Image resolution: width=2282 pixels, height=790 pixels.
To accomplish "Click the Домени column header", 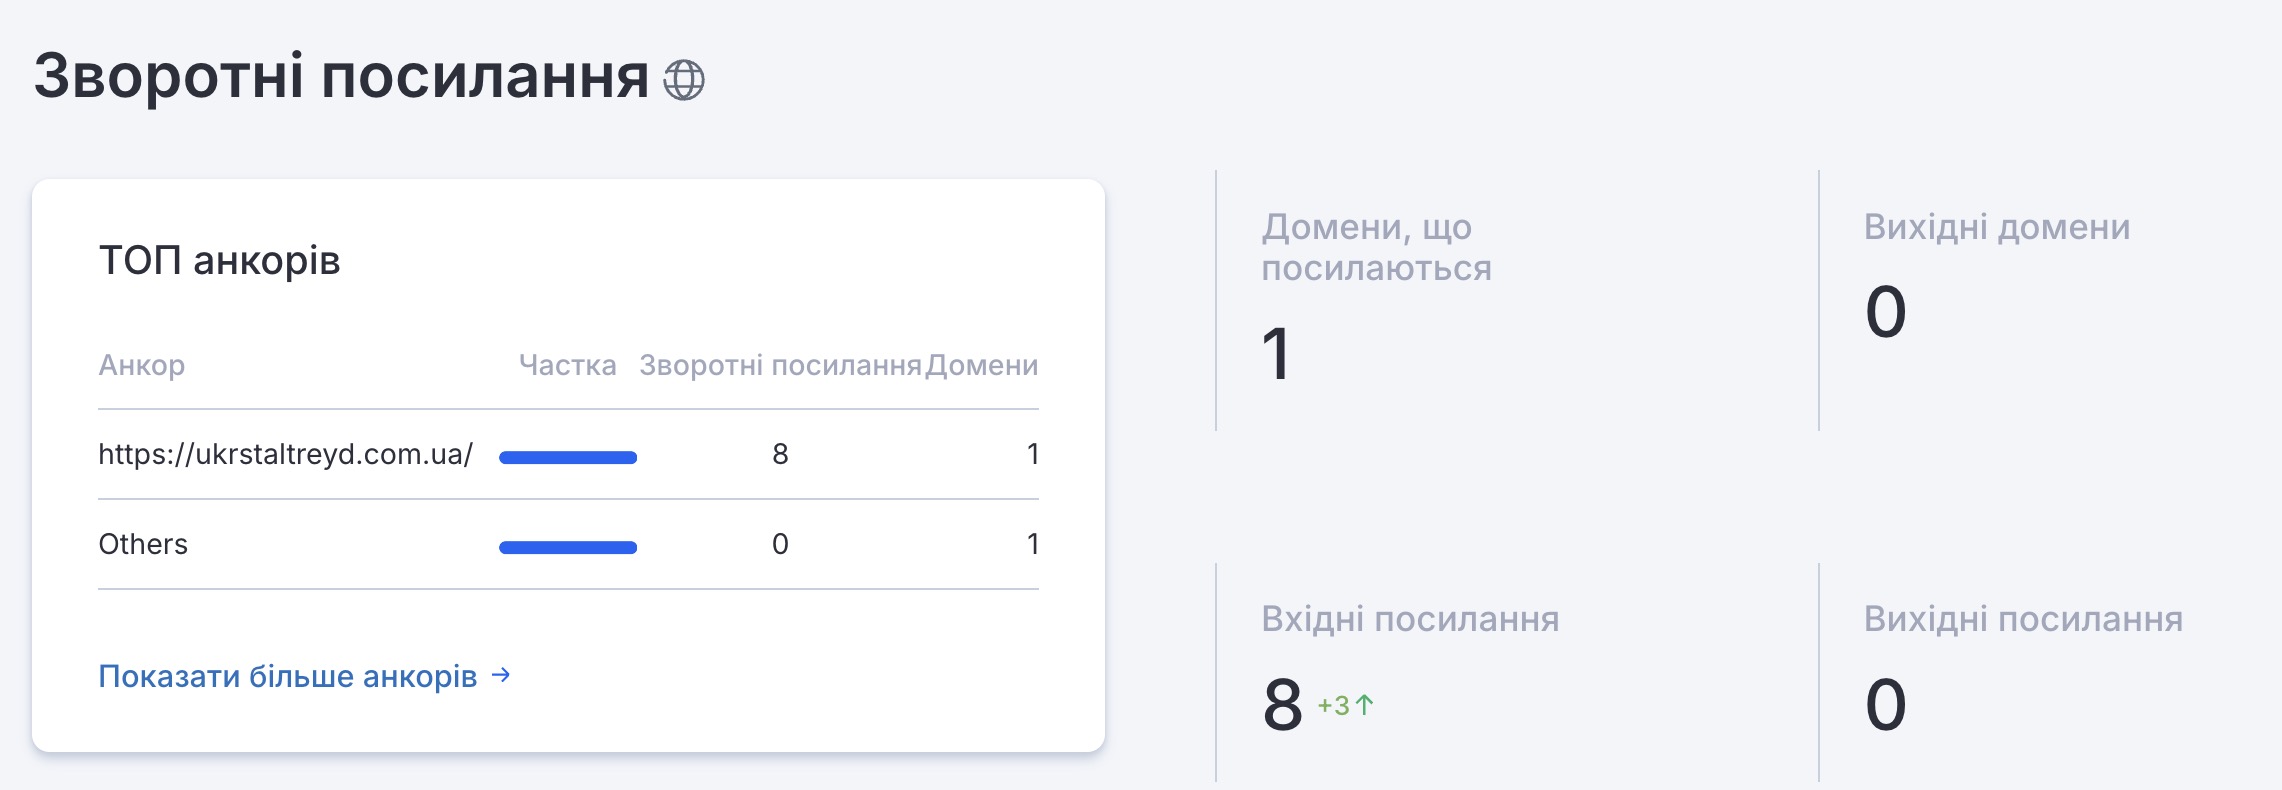I will [981, 365].
